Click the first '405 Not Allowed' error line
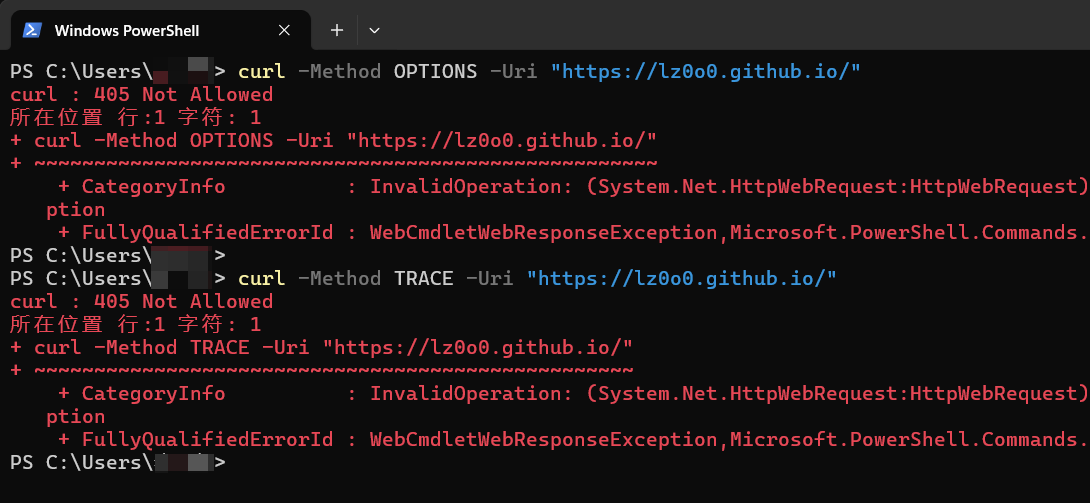 [142, 94]
